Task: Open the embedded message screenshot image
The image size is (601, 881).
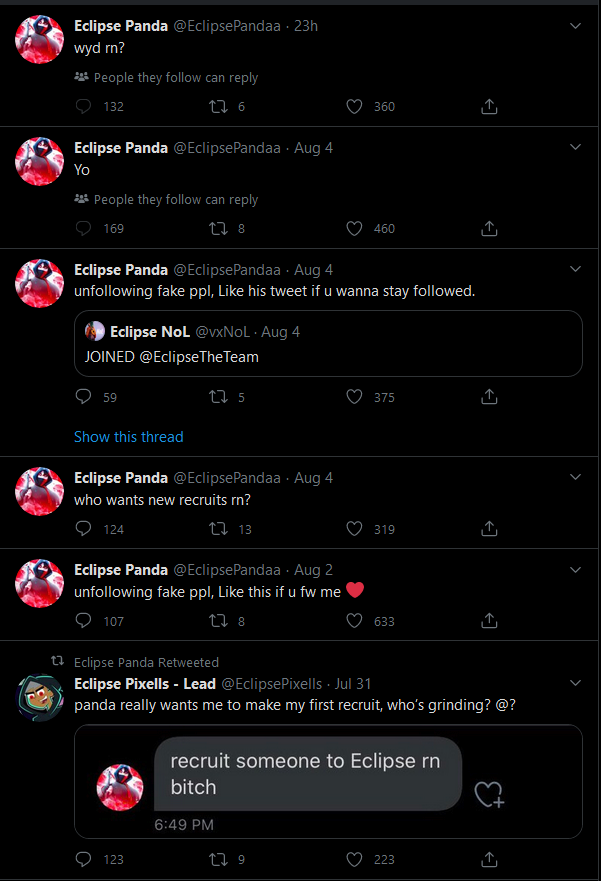Action: [x=328, y=780]
